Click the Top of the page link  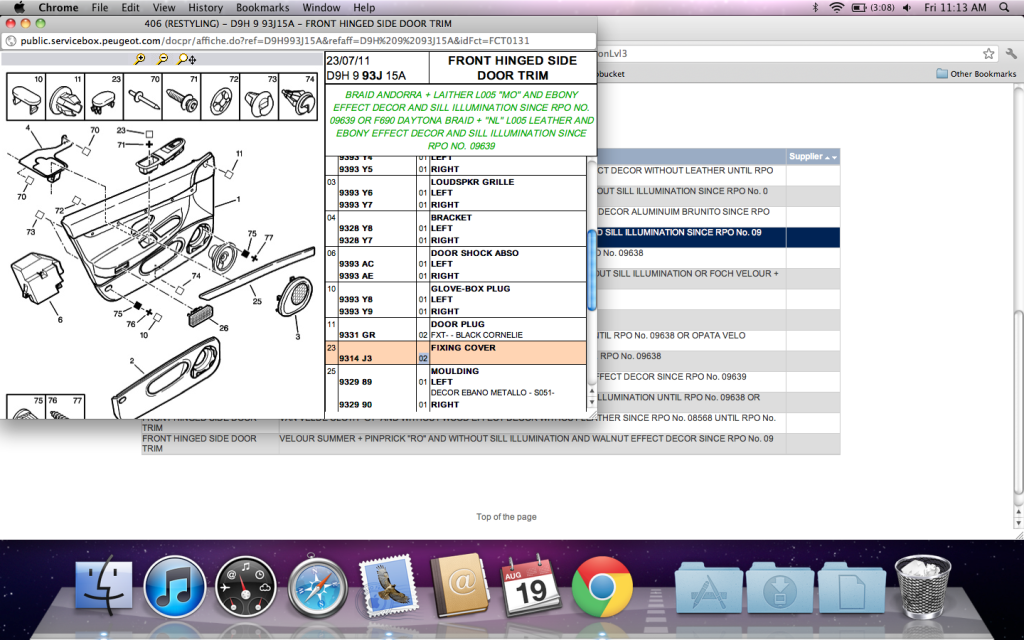(x=506, y=517)
